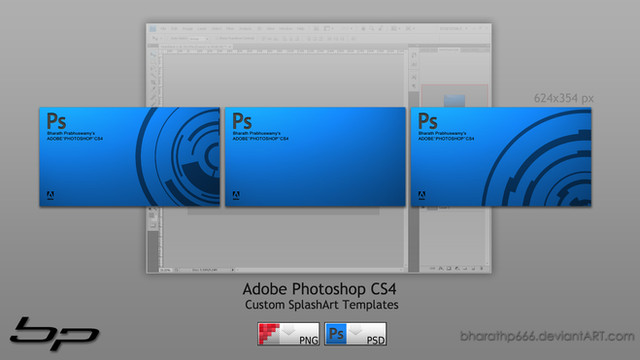Open the Arrange Documents dropdown
The height and width of the screenshot is (360, 640).
pos(395,29)
